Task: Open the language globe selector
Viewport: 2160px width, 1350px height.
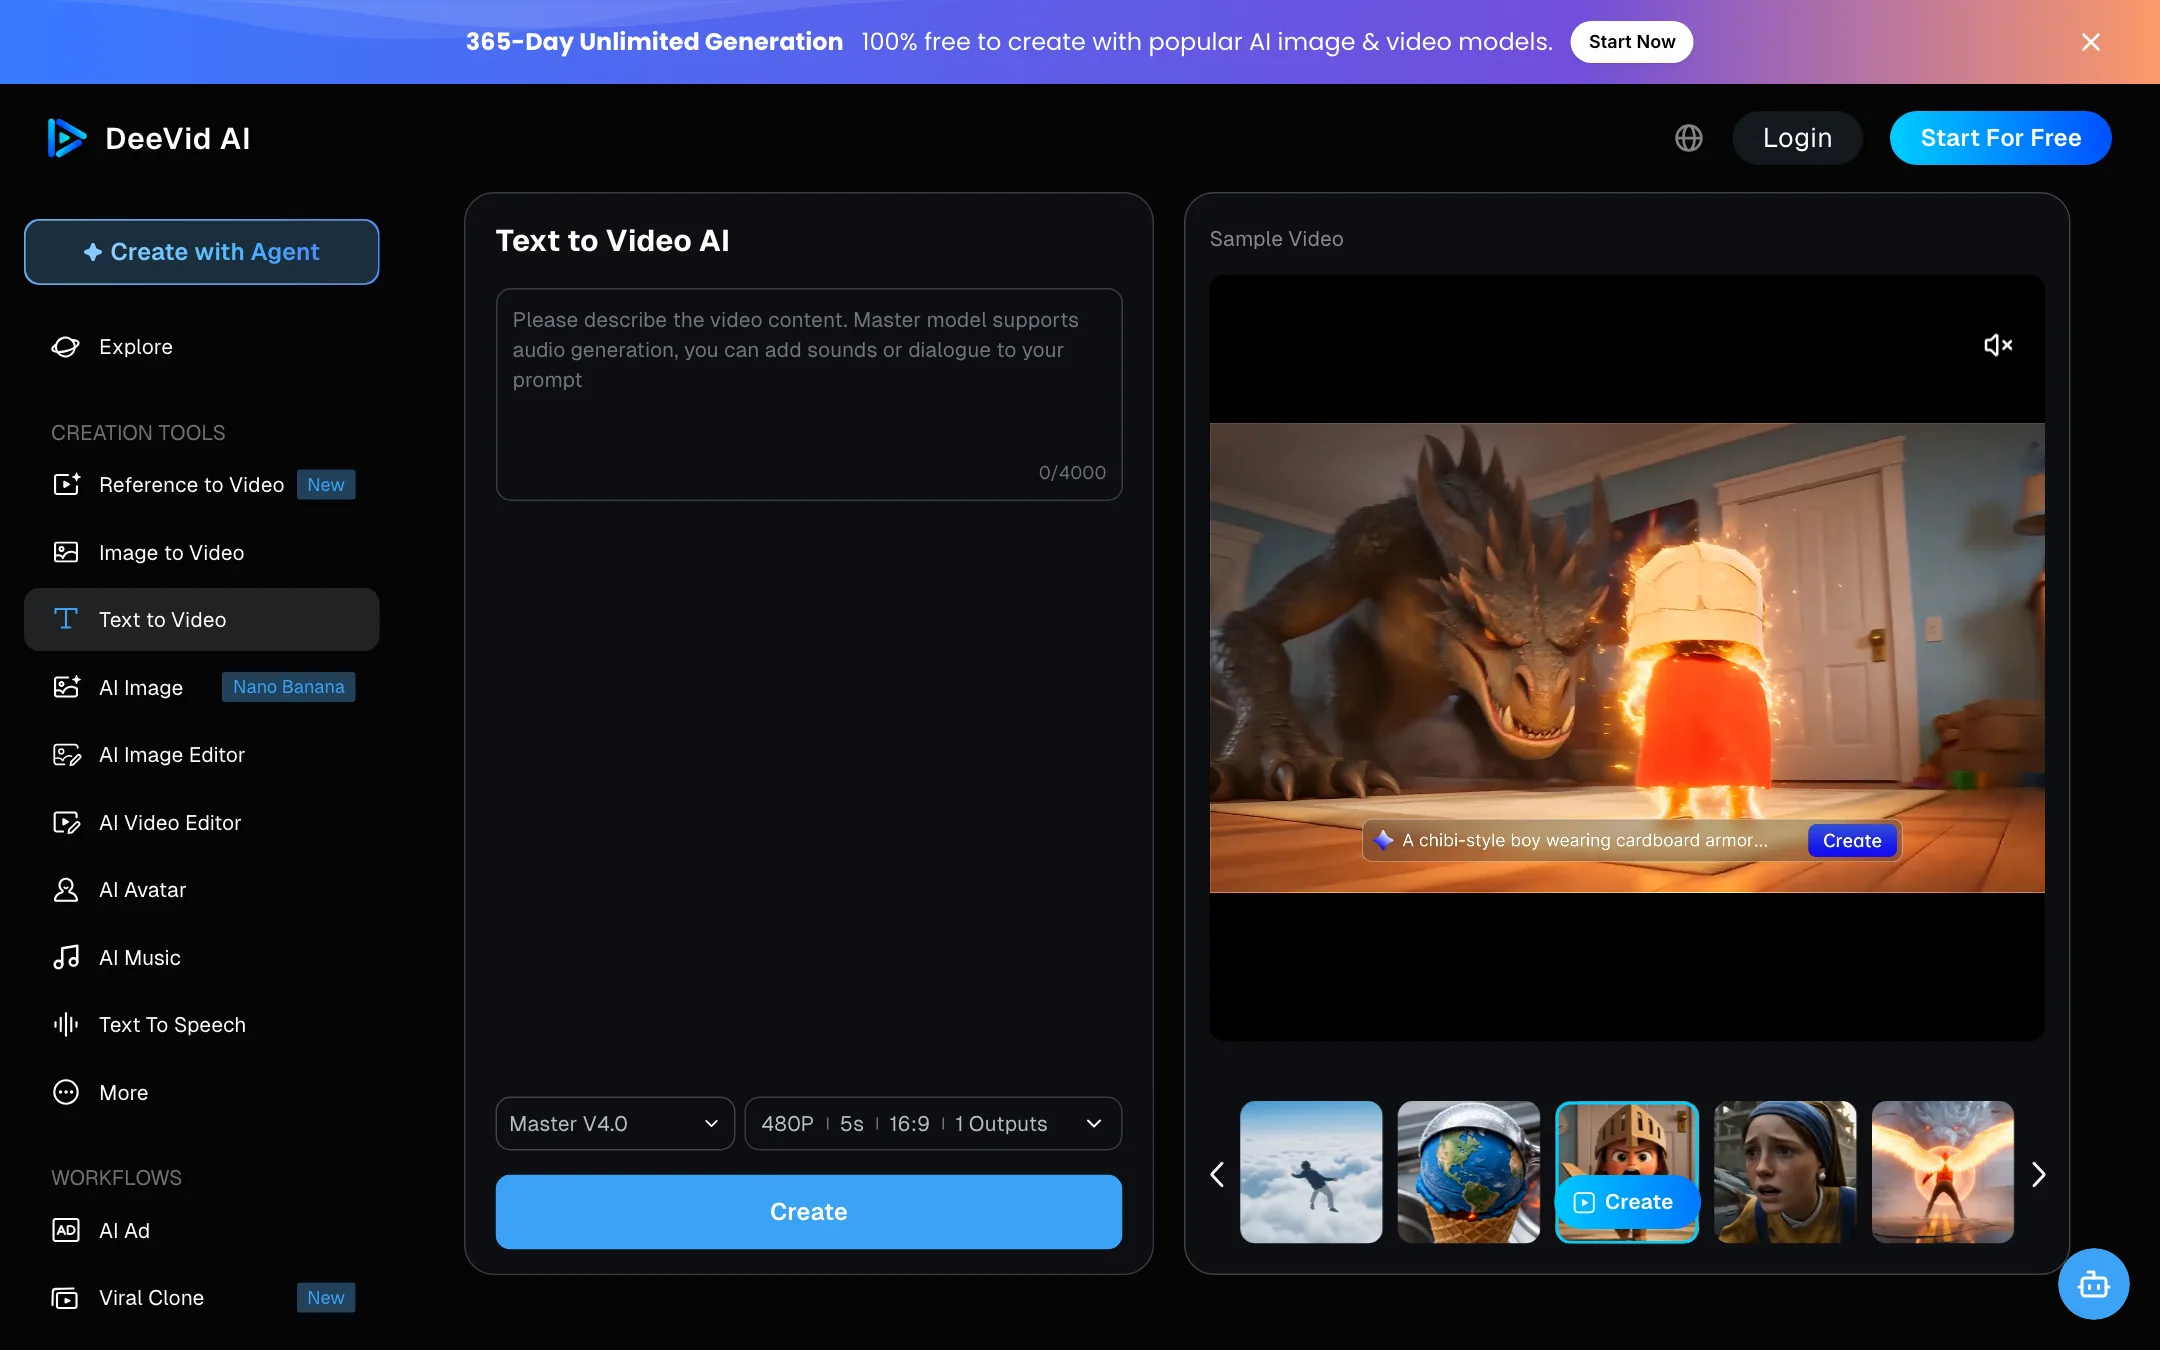Action: (x=1689, y=138)
